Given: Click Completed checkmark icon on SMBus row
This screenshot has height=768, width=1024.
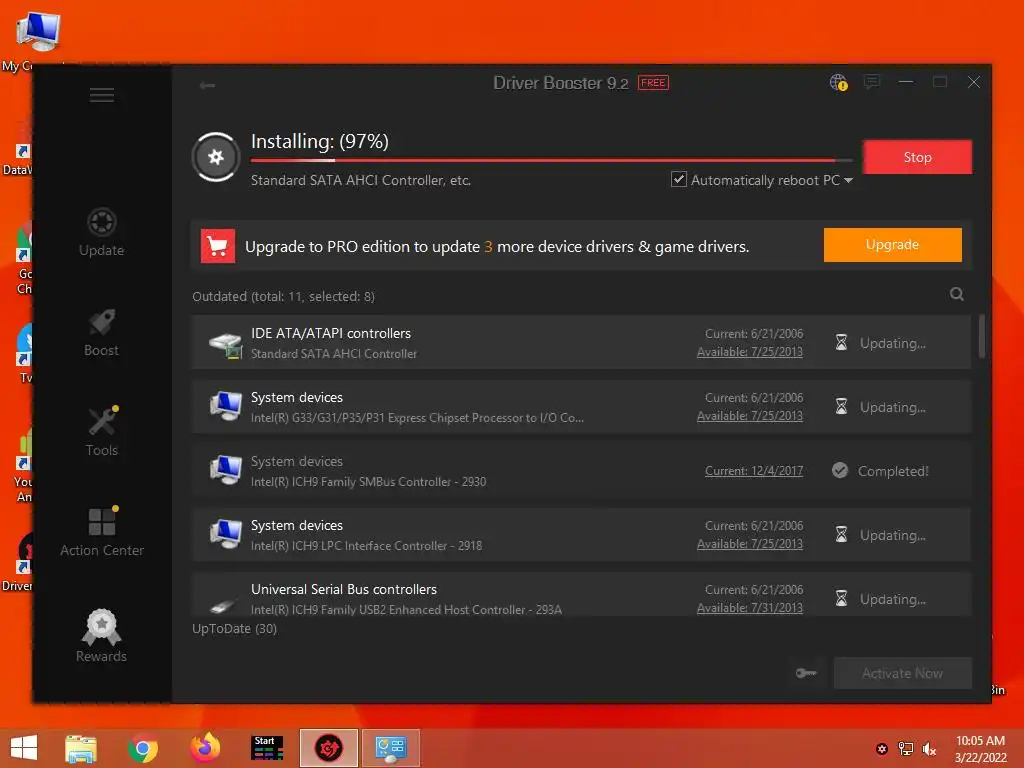Looking at the screenshot, I should 840,470.
